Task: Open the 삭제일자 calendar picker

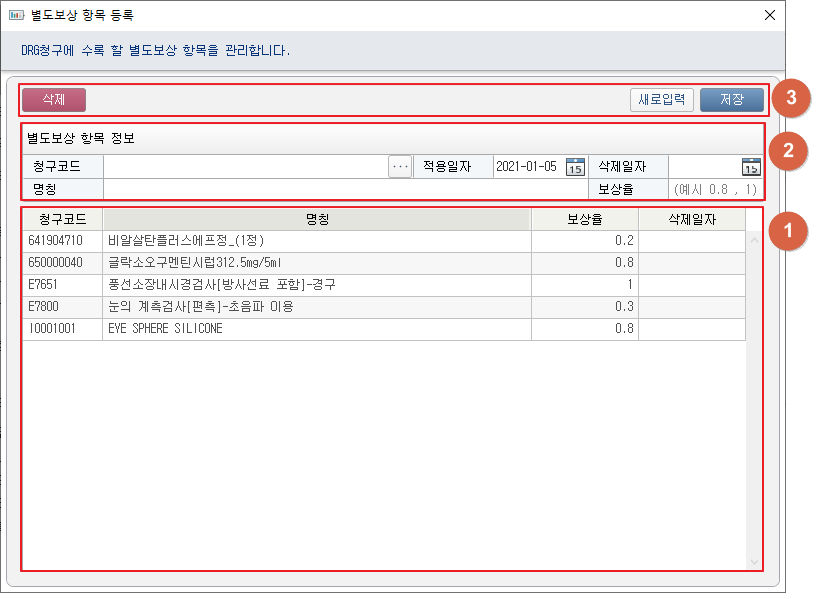Action: pyautogui.click(x=750, y=167)
